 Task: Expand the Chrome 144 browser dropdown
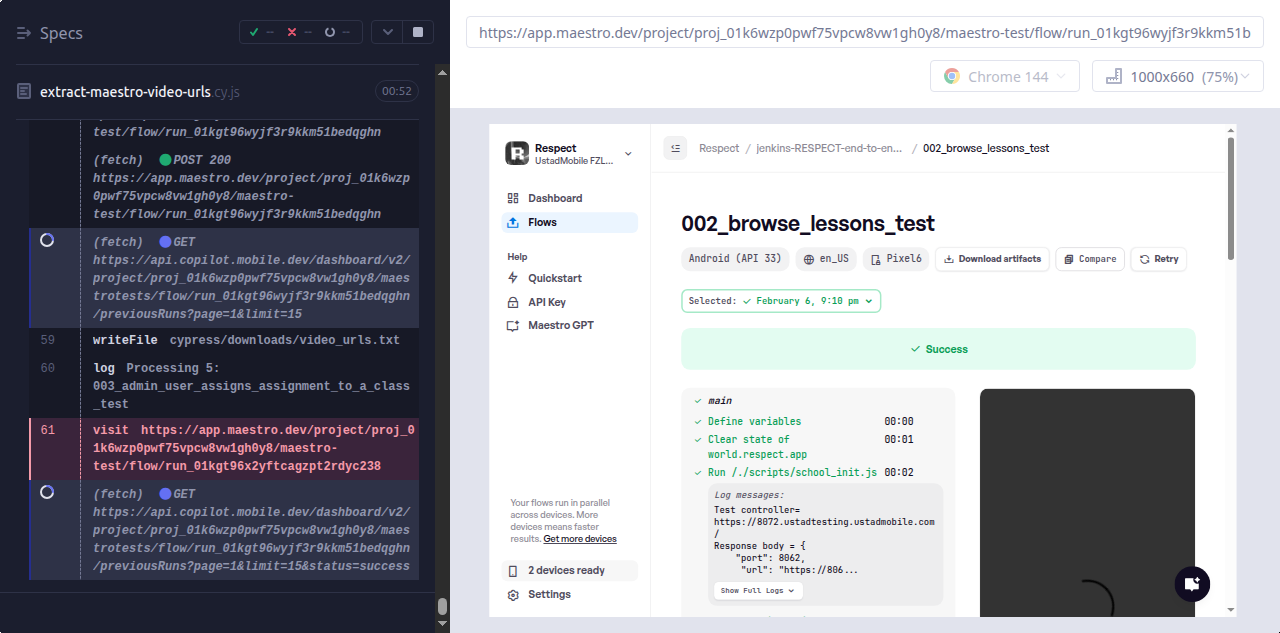tap(1004, 77)
